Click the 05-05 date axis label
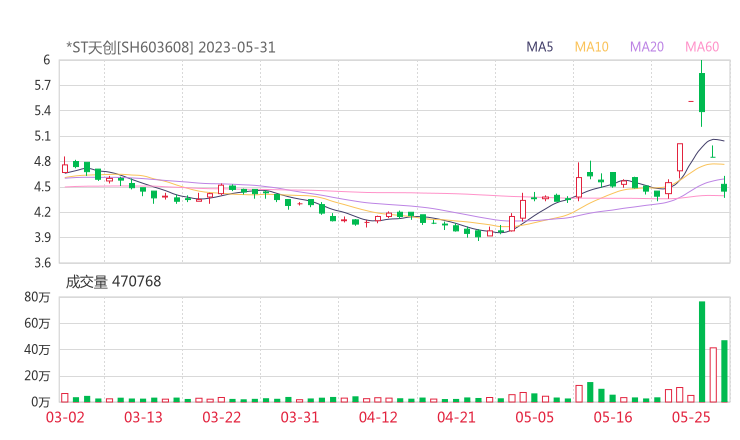 tap(534, 417)
